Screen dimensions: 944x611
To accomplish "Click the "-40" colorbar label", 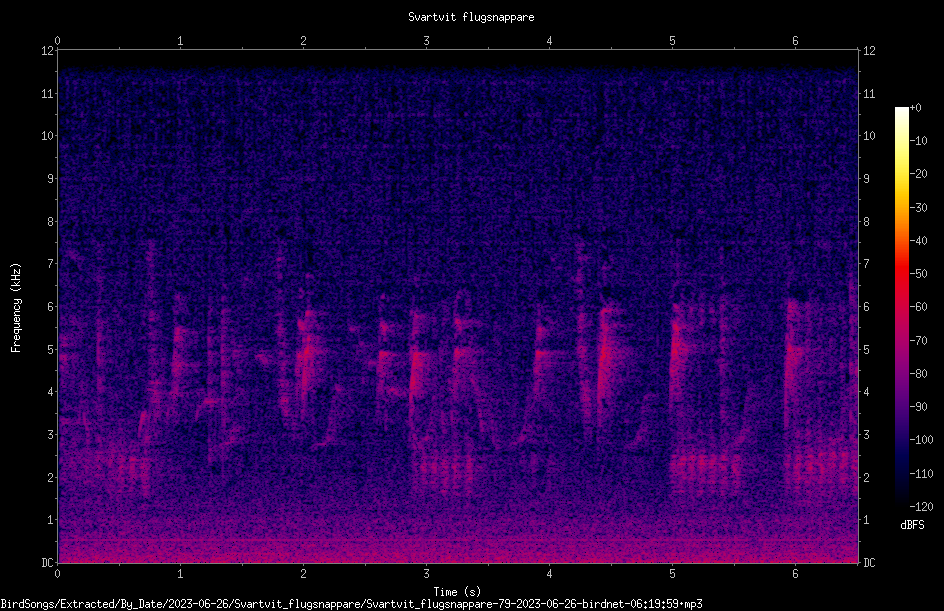I will tap(918, 241).
